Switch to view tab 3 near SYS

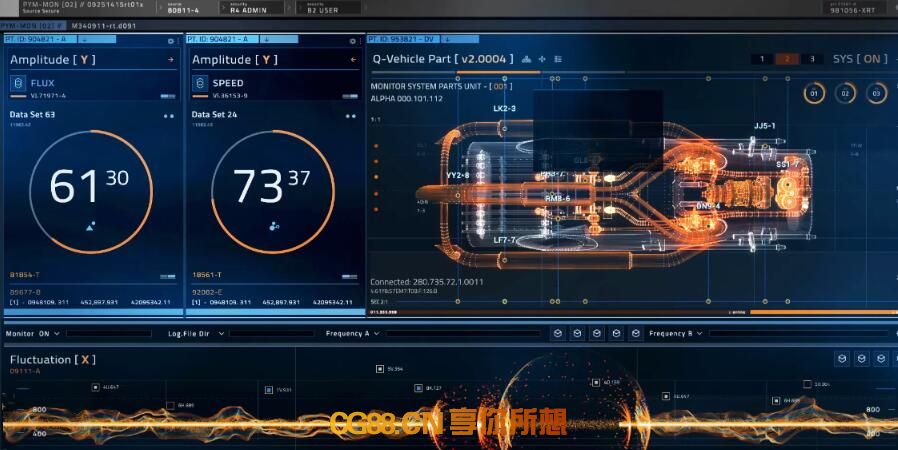(812, 59)
